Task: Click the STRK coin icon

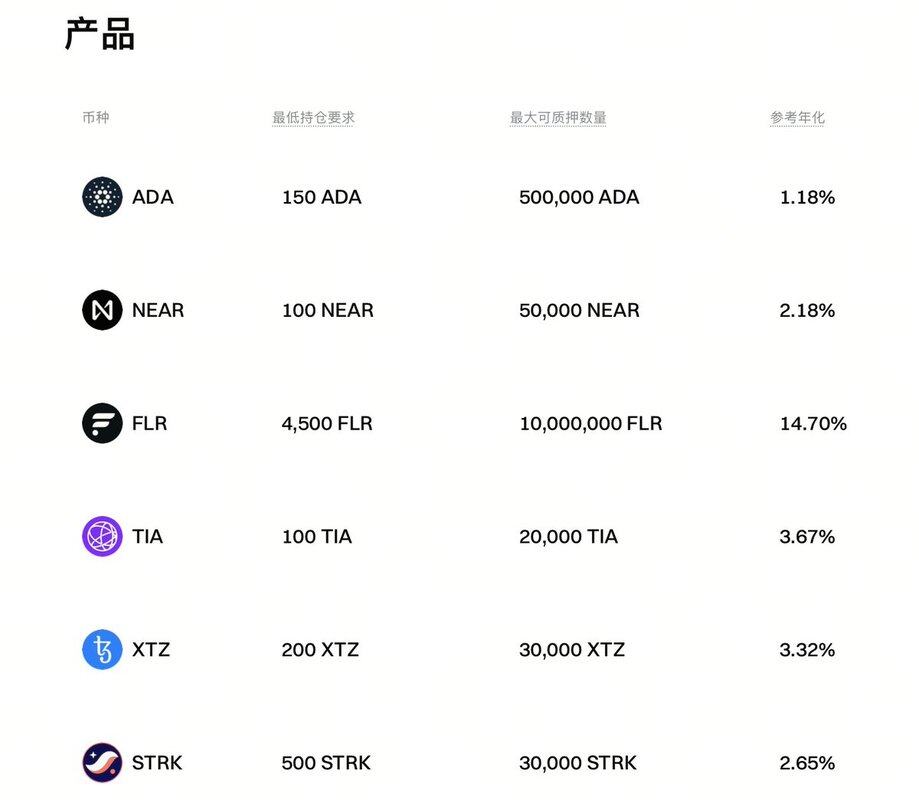Action: [102, 763]
